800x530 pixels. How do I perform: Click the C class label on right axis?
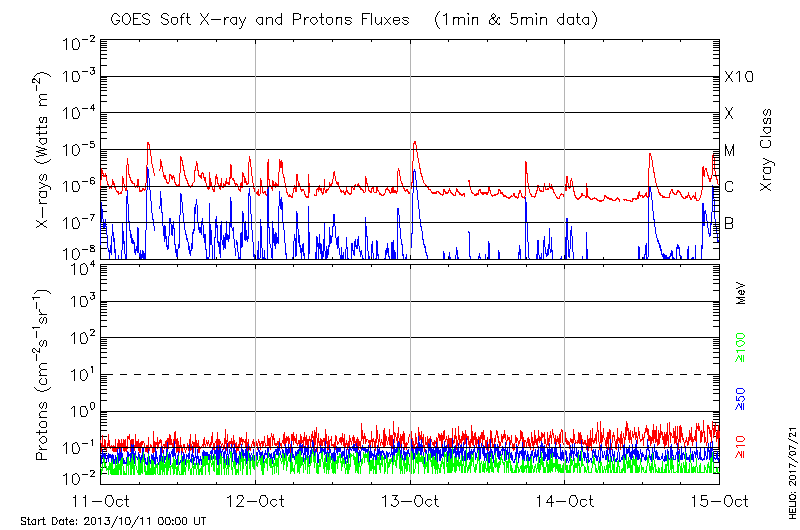coord(730,187)
